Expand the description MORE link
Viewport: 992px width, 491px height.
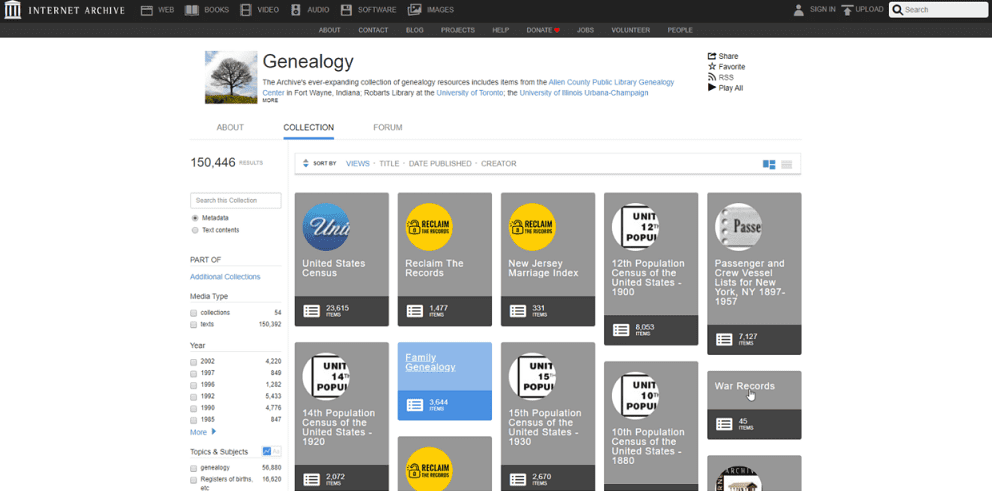click(x=270, y=101)
